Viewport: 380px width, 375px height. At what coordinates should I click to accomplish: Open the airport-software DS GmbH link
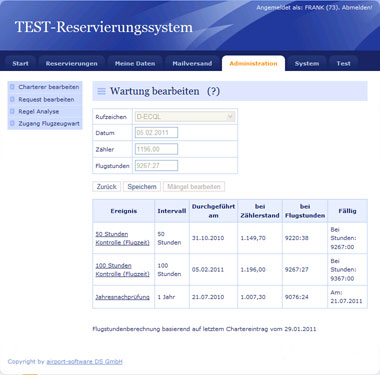point(84,361)
